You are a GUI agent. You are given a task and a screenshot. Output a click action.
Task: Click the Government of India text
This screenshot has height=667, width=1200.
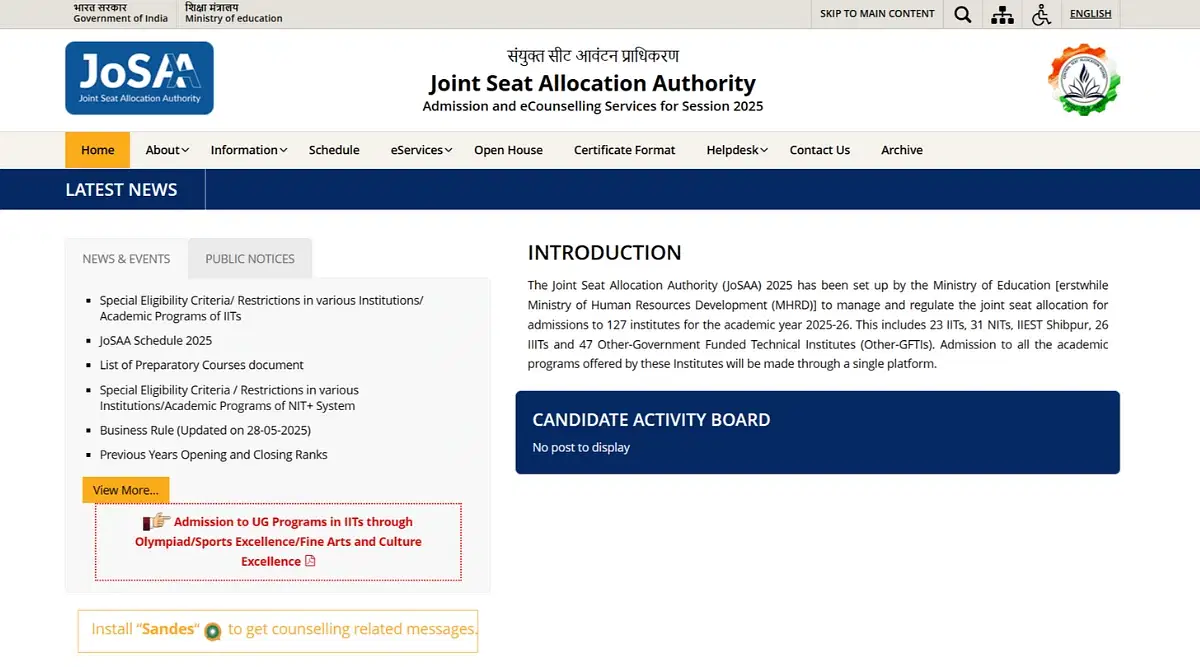(121, 19)
